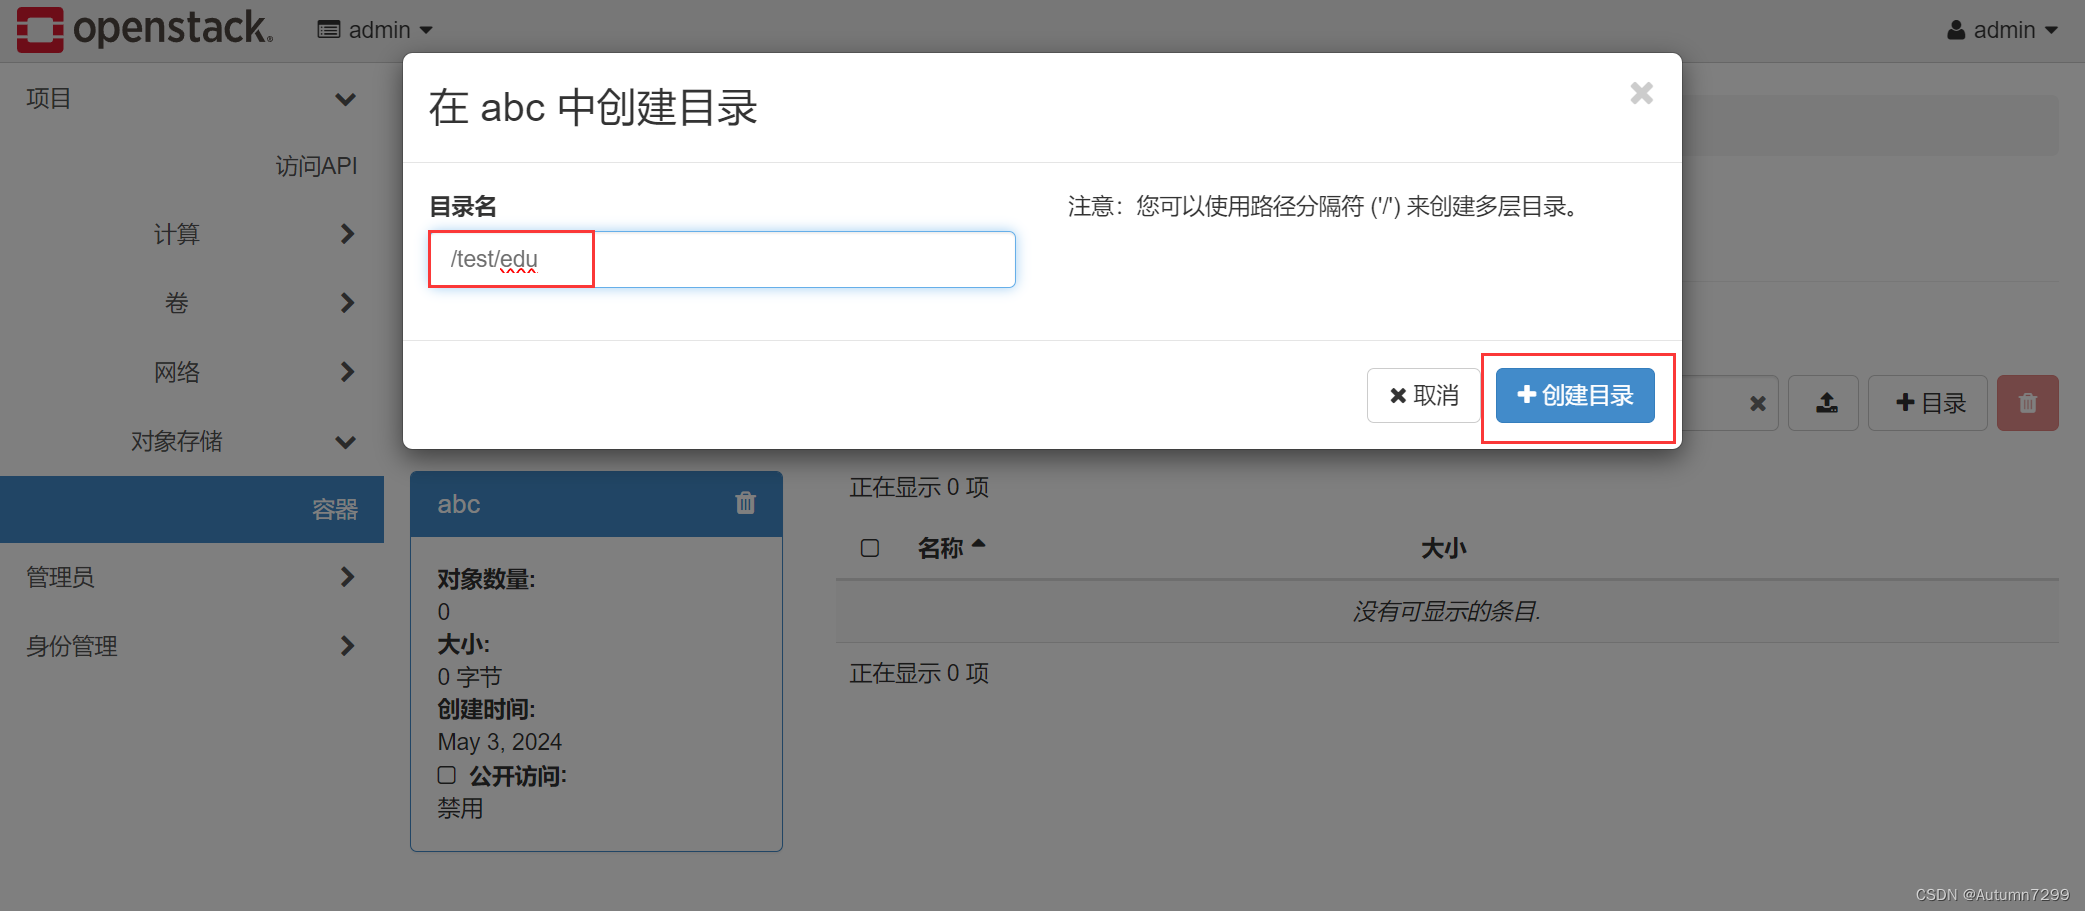
Task: Click the 目录名 input field
Action: click(722, 259)
